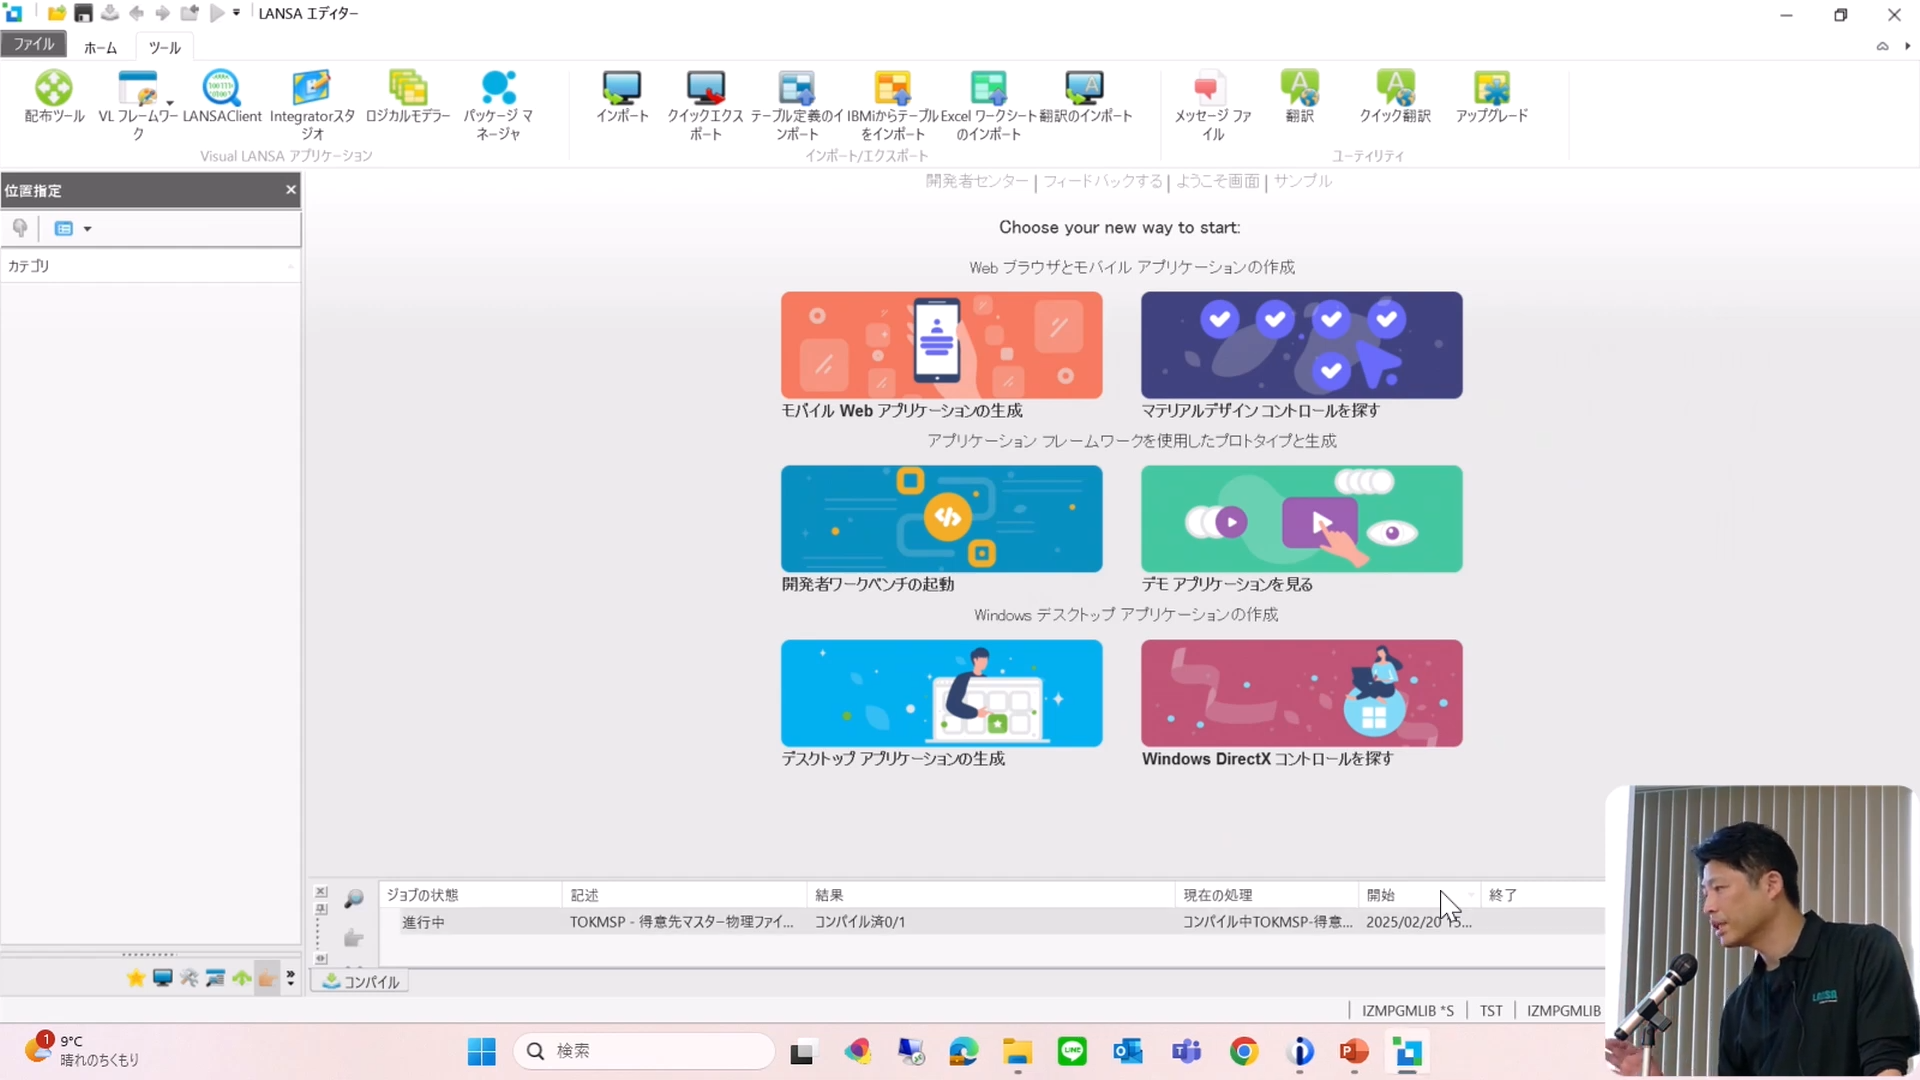Click コンパイル済0/1 result cell

click(860, 922)
